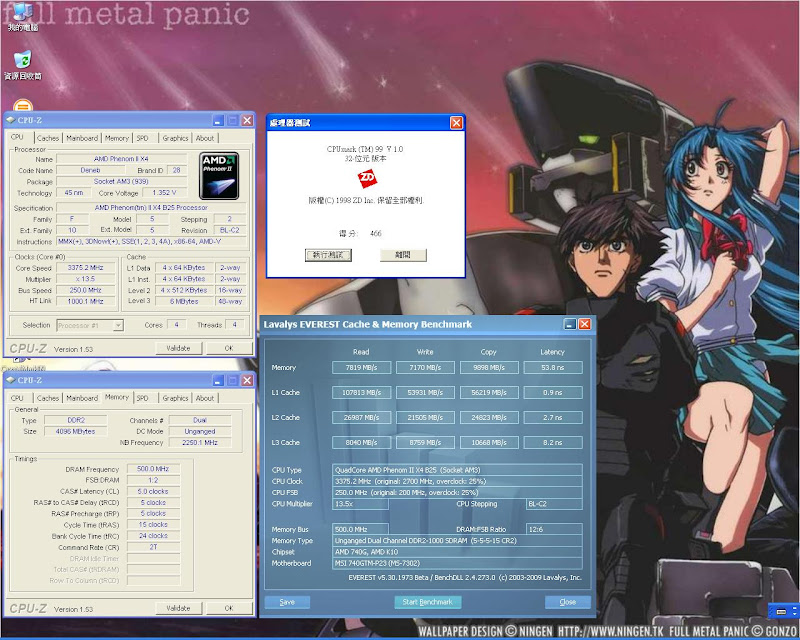Switch to CPU tab in lower CPU-Z window

point(17,398)
